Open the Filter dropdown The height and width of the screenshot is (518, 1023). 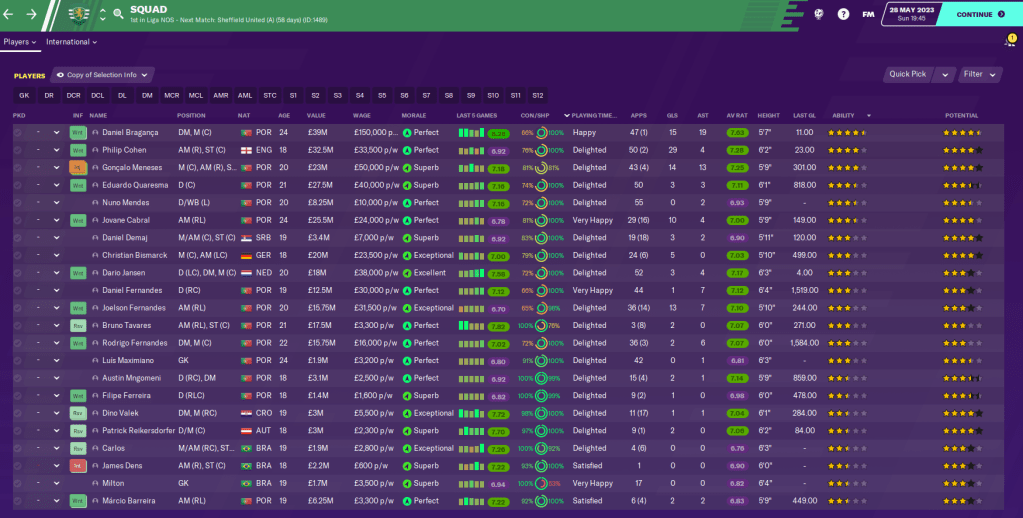[980, 74]
